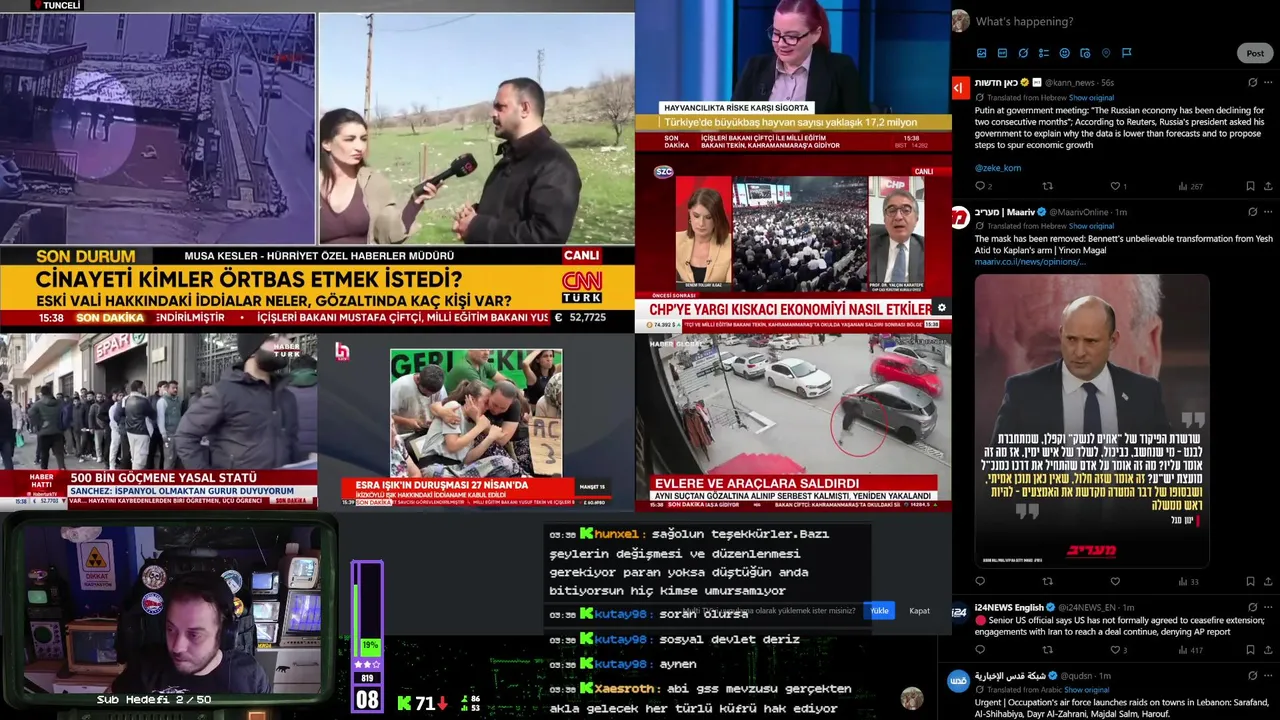Open more options on qudsn tweet
Viewport: 1280px width, 720px height.
[1268, 676]
